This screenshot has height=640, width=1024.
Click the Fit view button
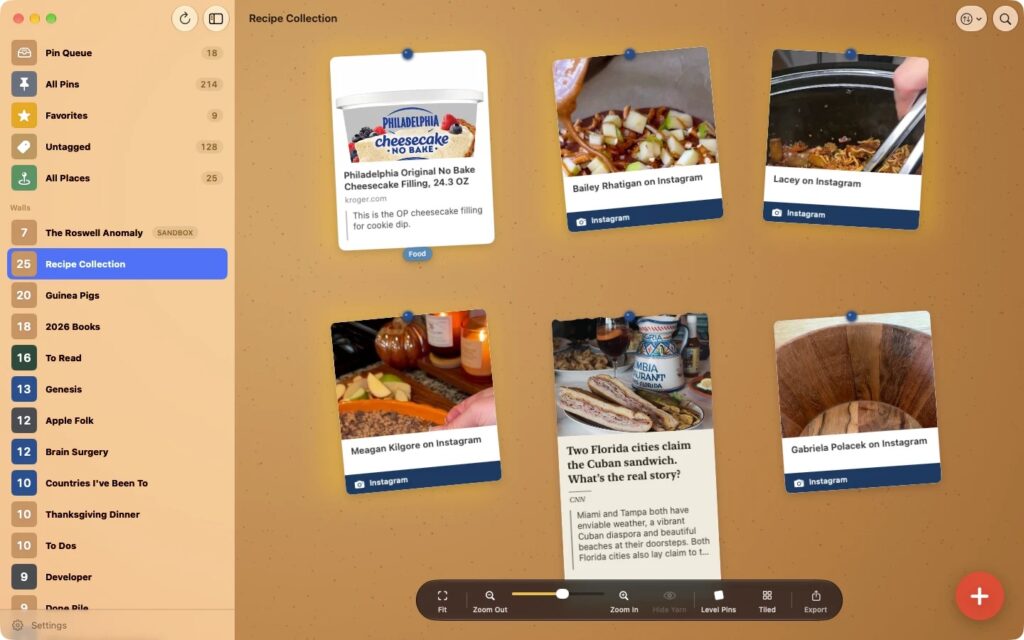(x=442, y=601)
